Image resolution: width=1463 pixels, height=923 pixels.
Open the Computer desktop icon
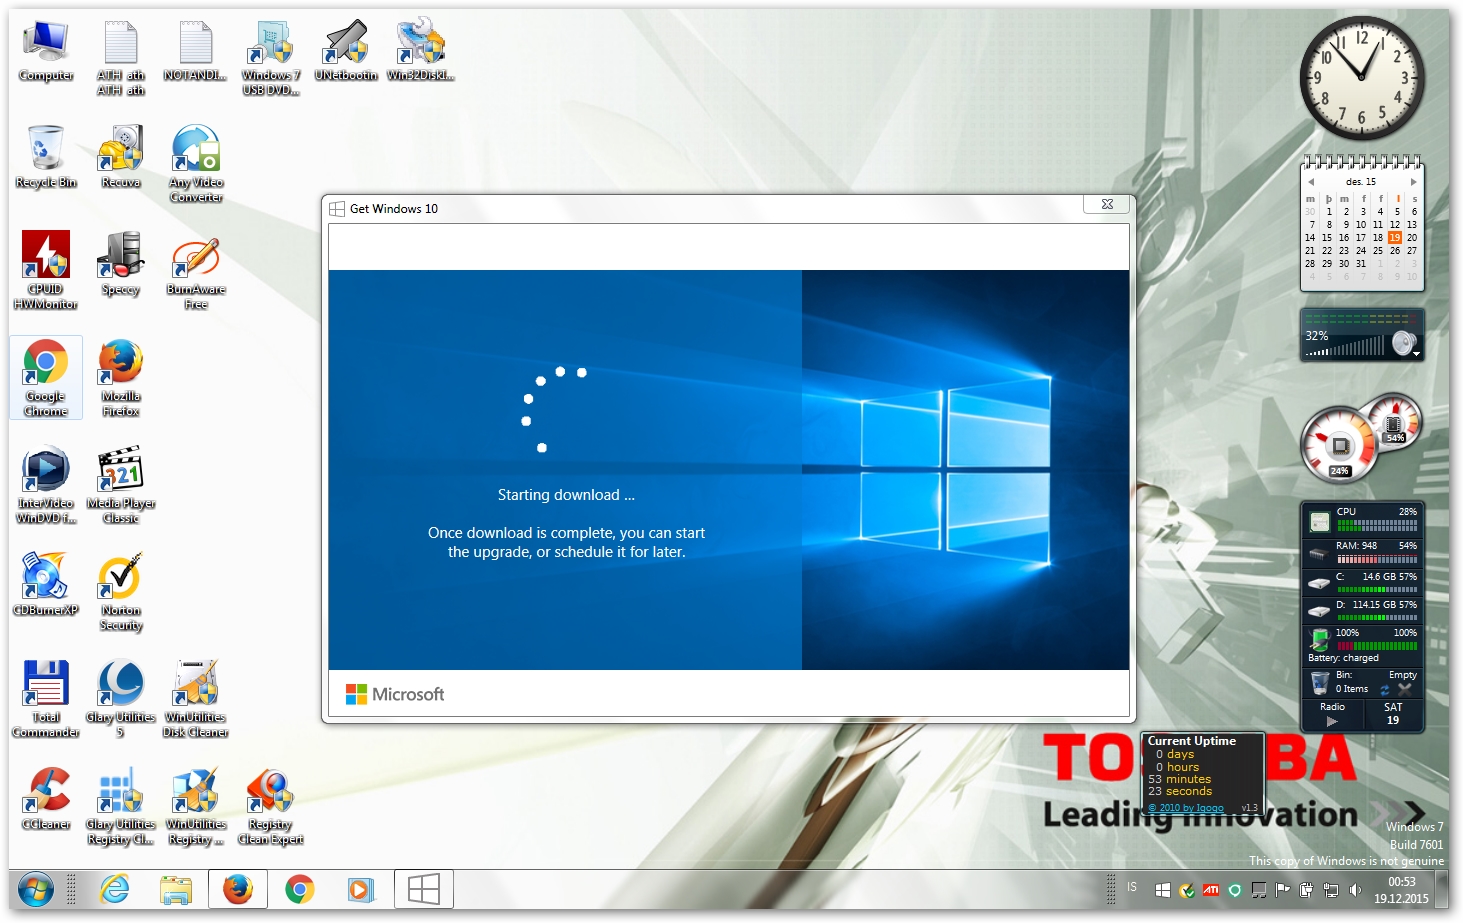pos(46,52)
